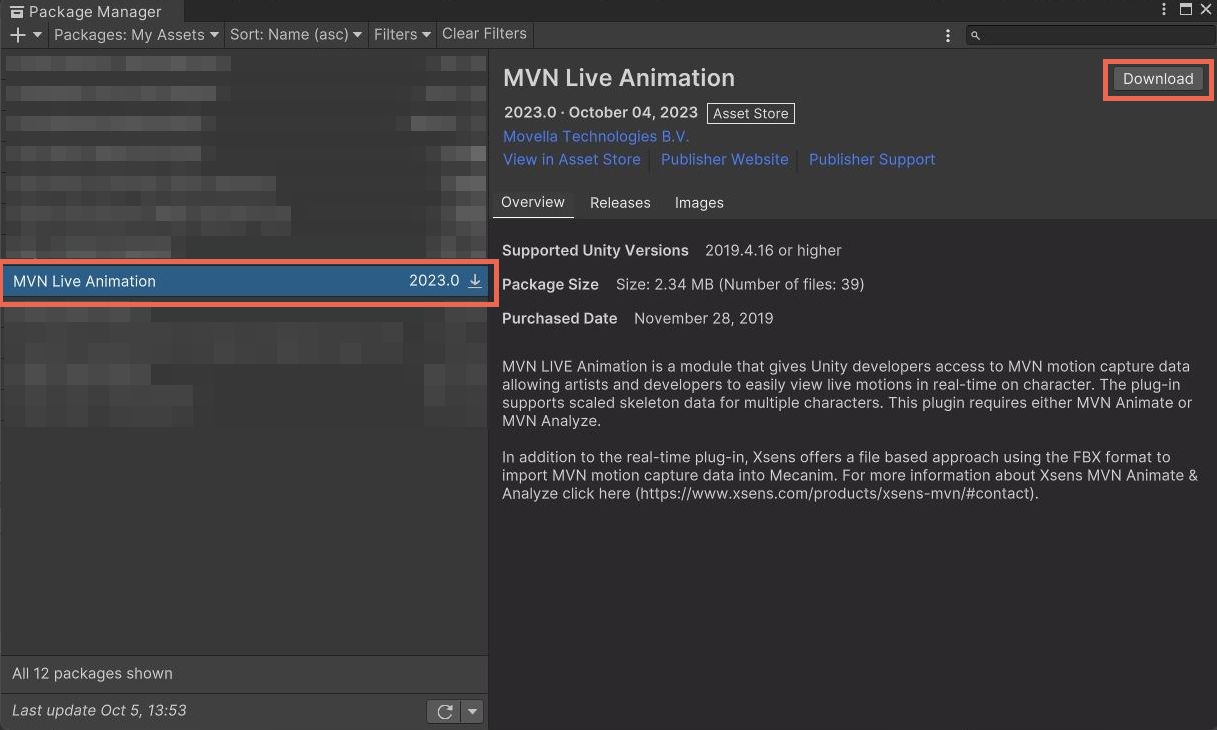Viewport: 1217px width, 730px height.
Task: Switch to the Releases tab
Action: point(620,203)
